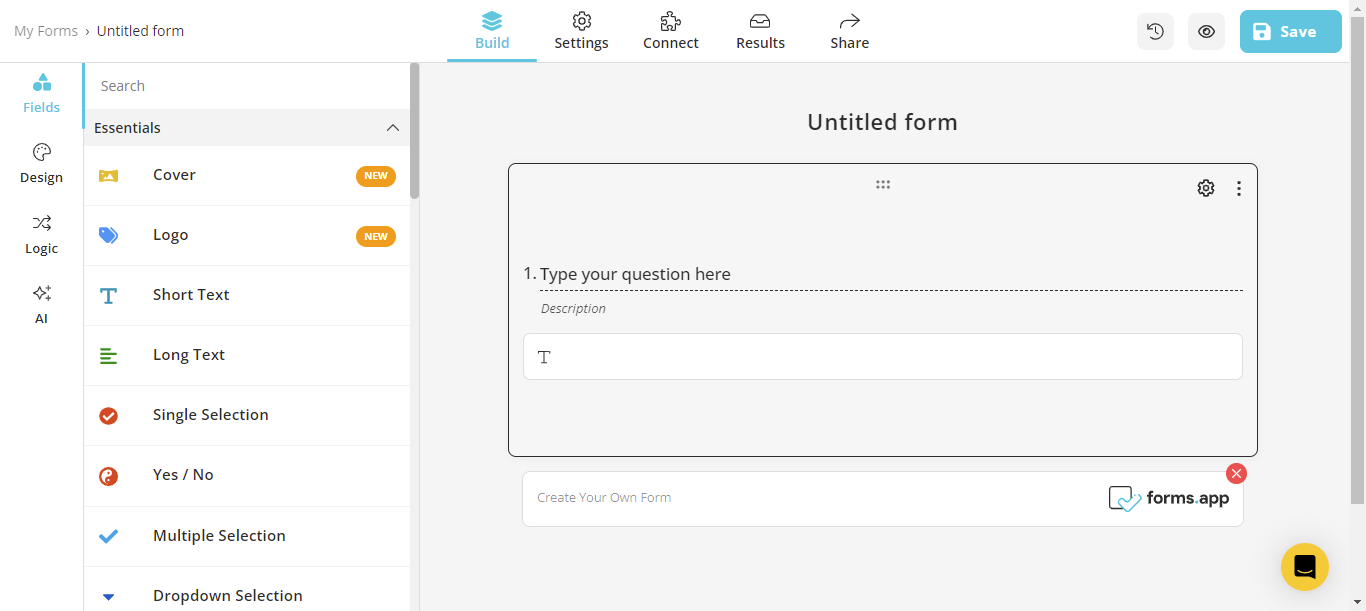The height and width of the screenshot is (611, 1366).
Task: Open the three-dot menu on the question block
Action: pyautogui.click(x=1239, y=187)
